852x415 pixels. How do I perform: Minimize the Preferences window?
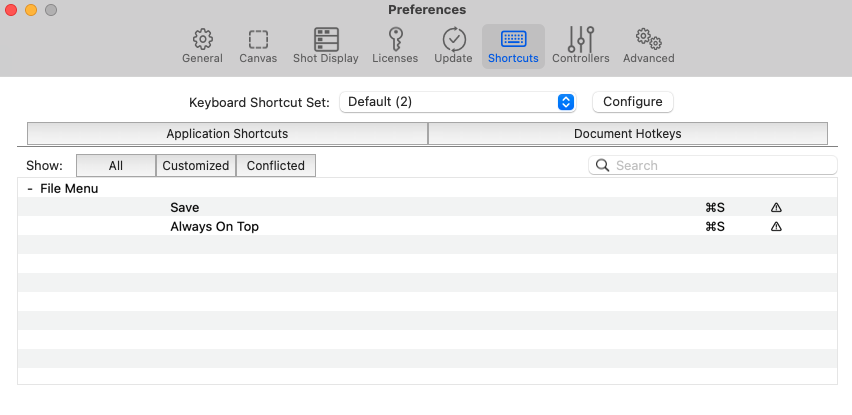click(x=31, y=10)
